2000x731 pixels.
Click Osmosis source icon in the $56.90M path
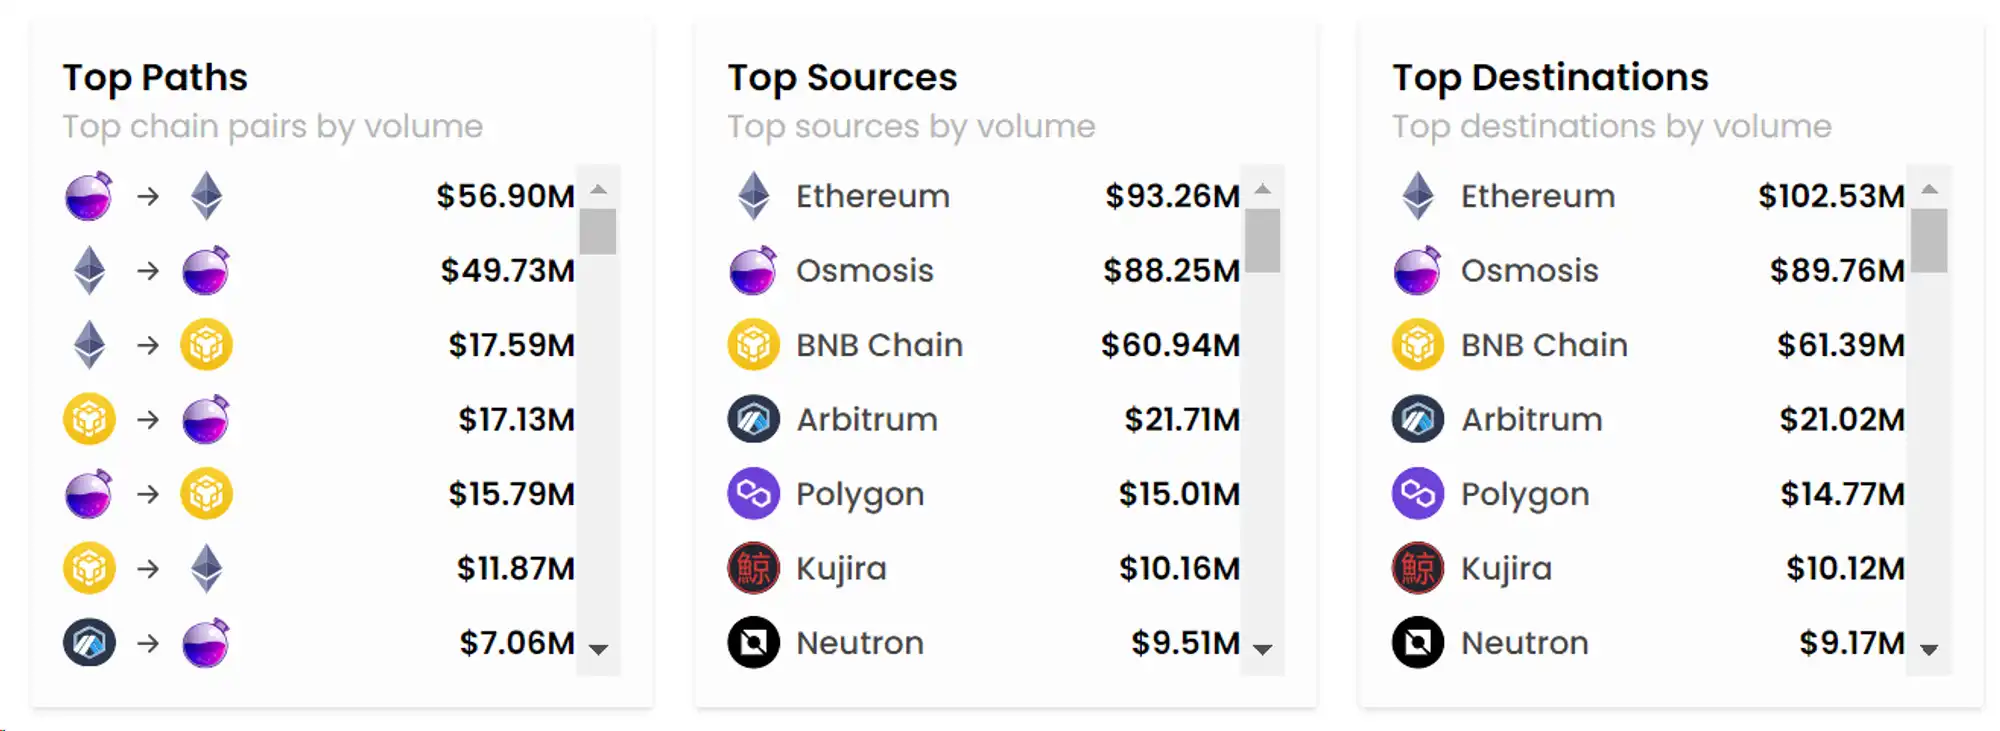pos(89,196)
